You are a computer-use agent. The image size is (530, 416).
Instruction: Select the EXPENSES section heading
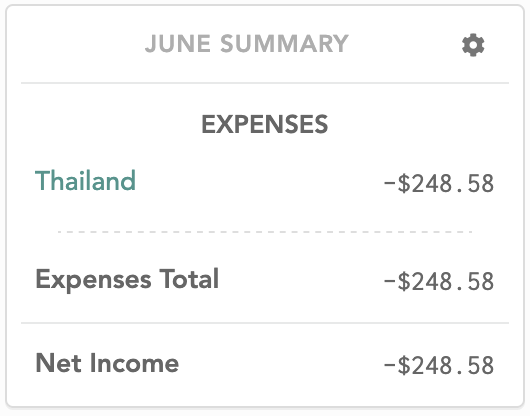tap(265, 124)
